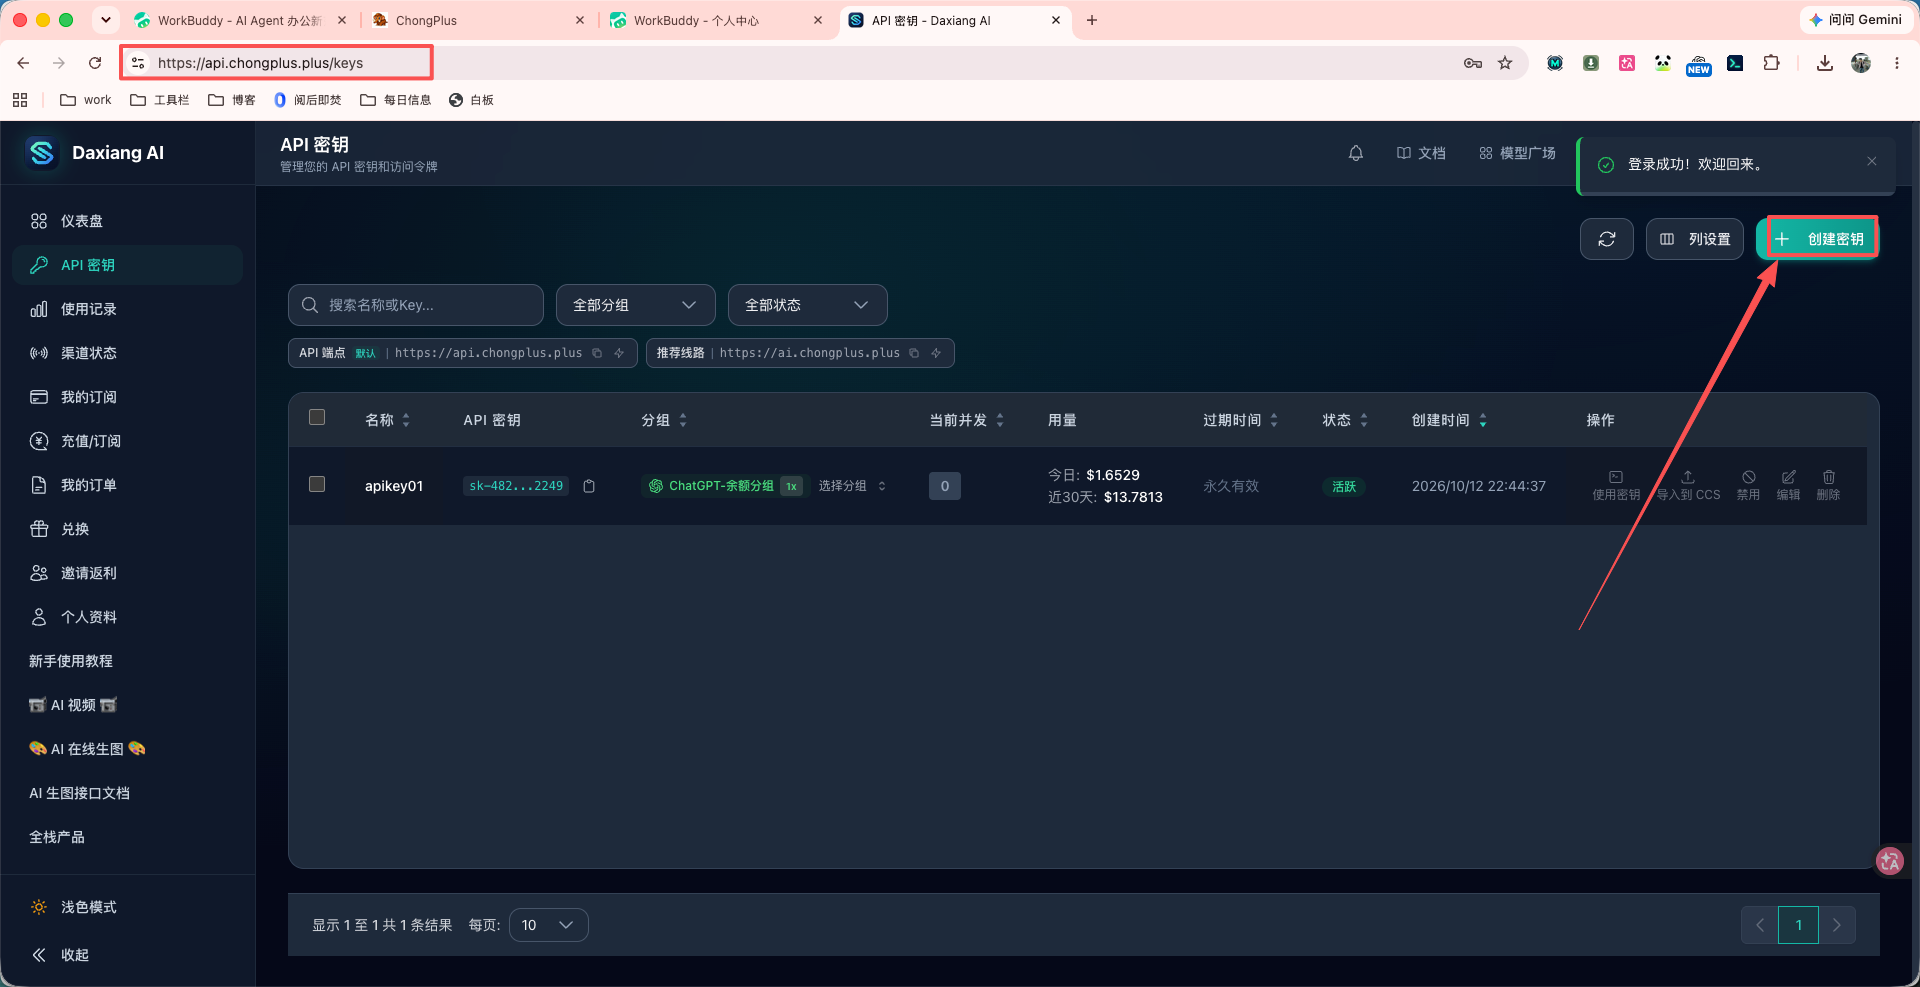
Task: Open 渠道状态 in the sidebar
Action: click(127, 353)
